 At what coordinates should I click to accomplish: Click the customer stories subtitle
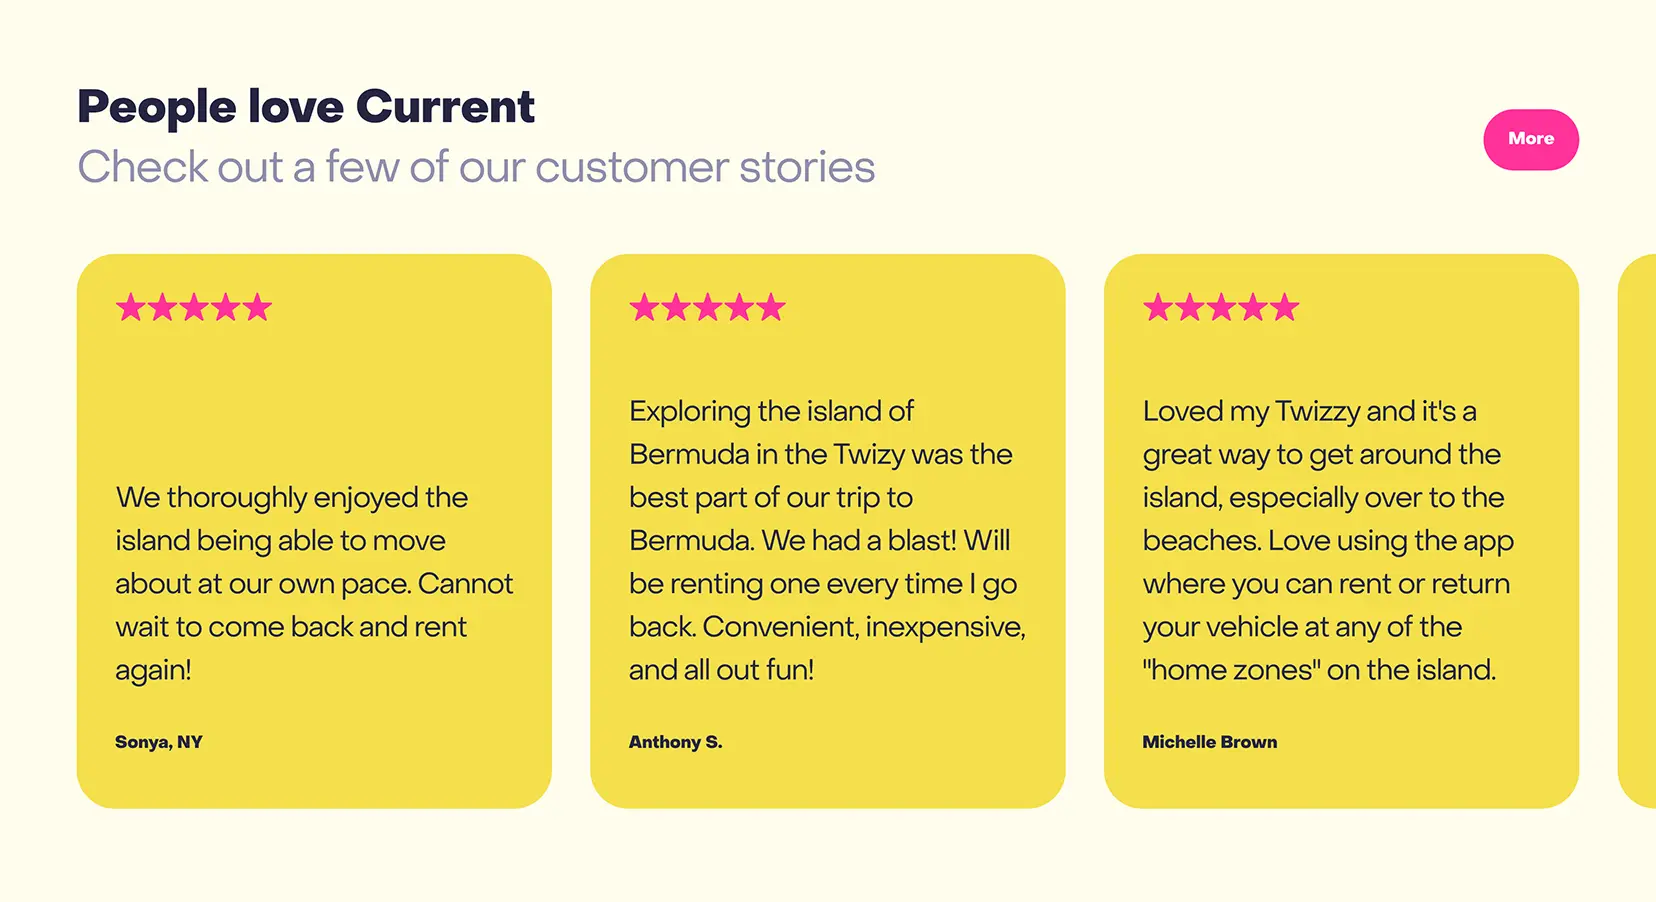(476, 167)
